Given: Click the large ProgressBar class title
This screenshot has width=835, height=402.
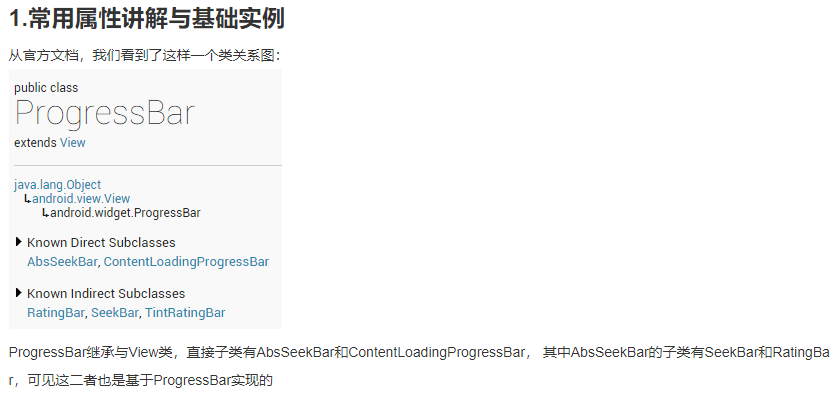Looking at the screenshot, I should [105, 114].
